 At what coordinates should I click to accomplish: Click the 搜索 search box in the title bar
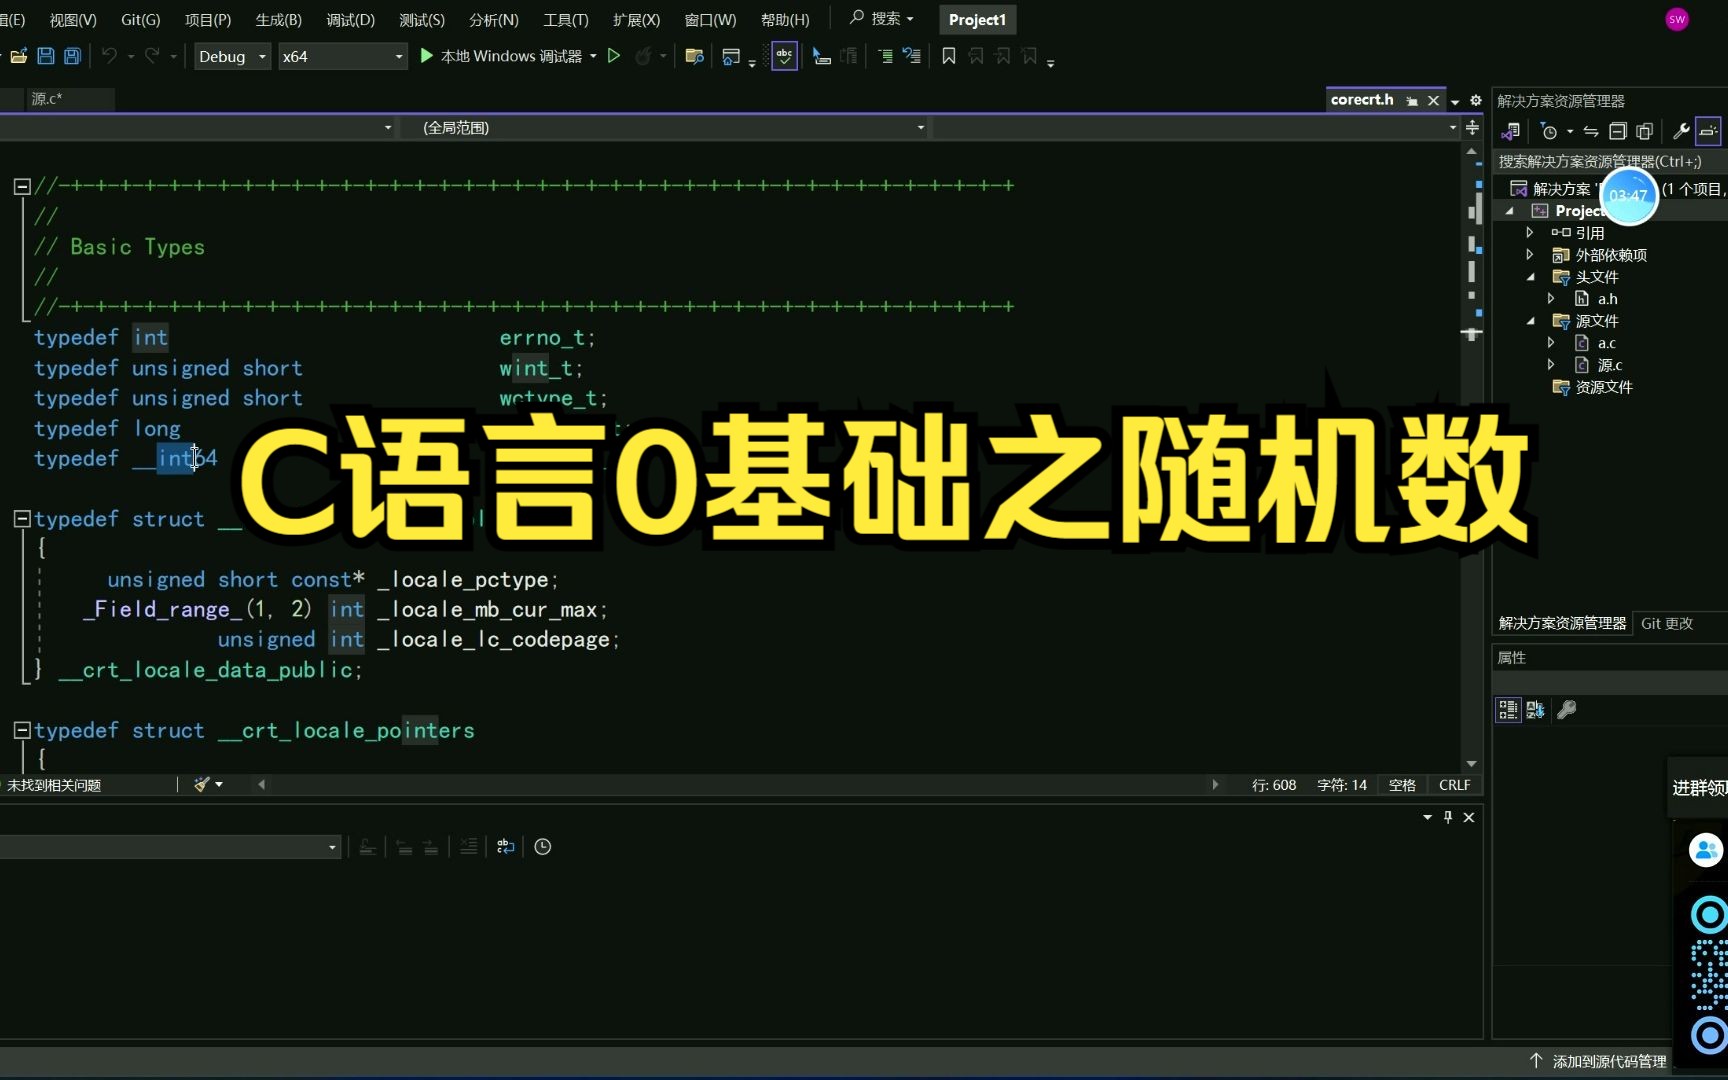[x=881, y=19]
